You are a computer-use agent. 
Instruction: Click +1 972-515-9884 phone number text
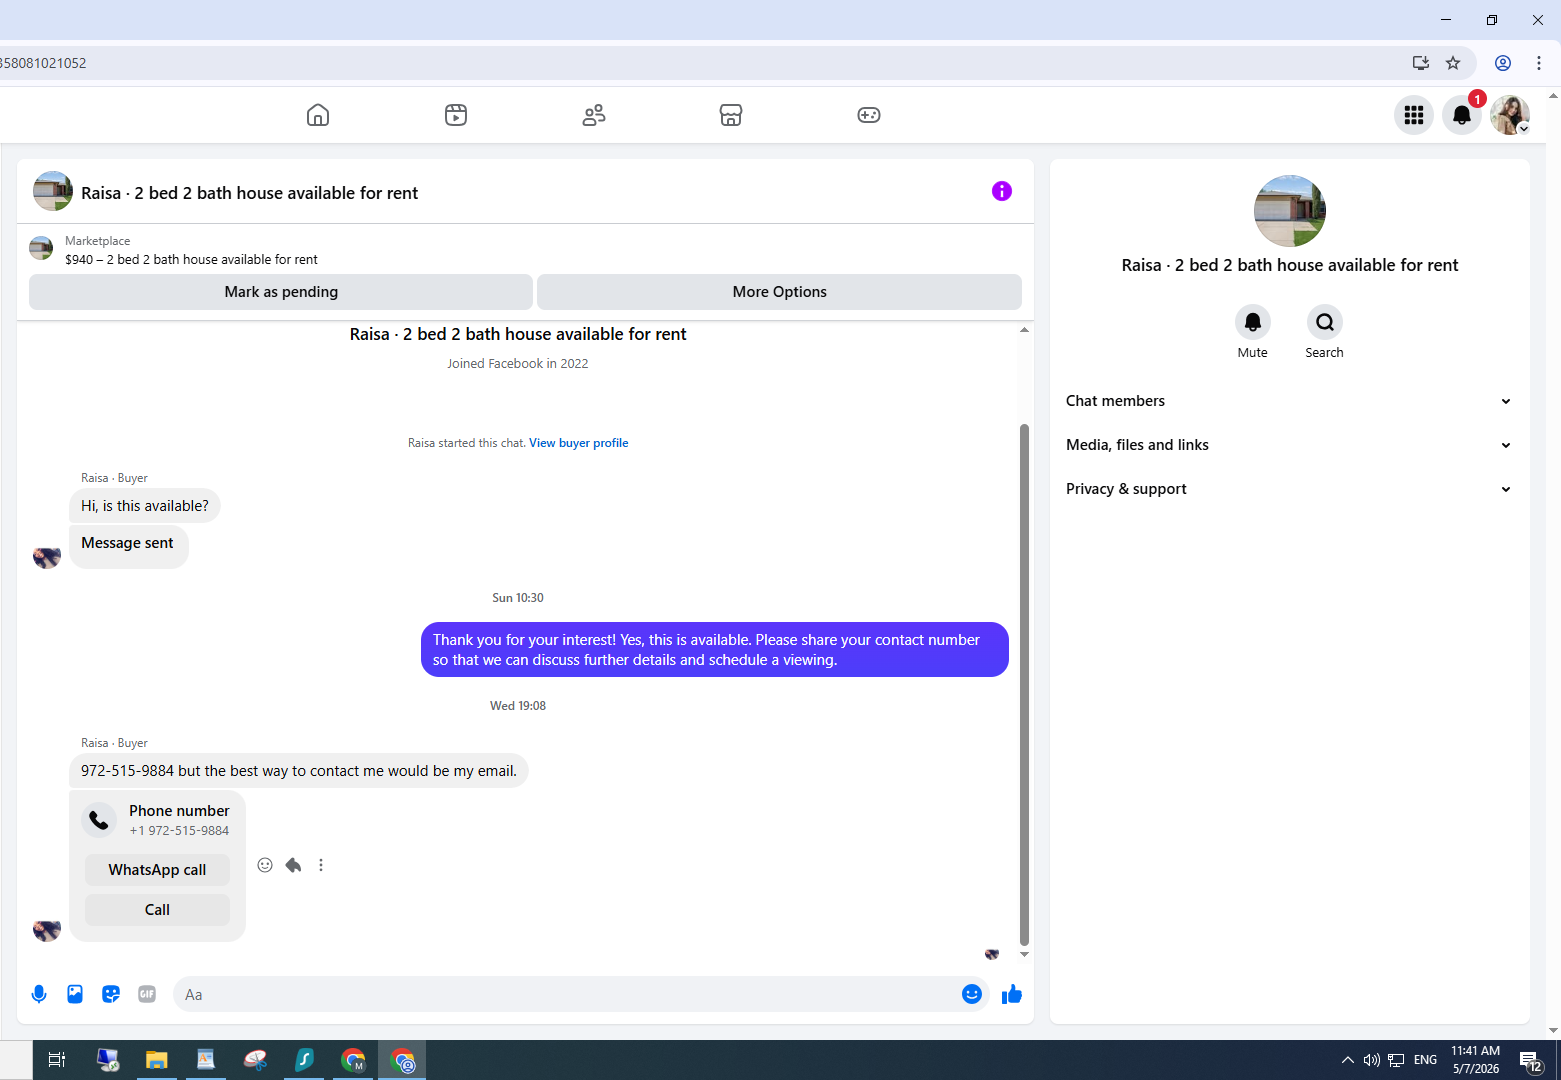[x=179, y=831]
